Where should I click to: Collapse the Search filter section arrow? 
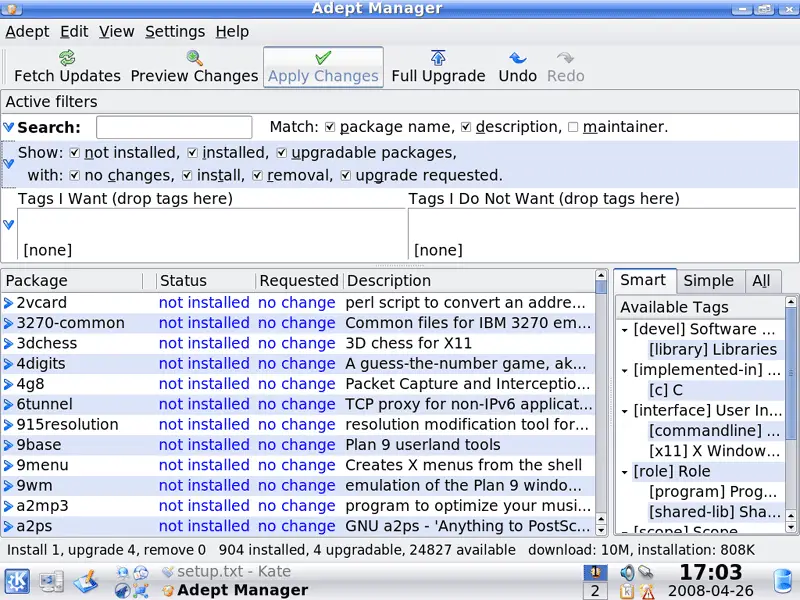9,127
